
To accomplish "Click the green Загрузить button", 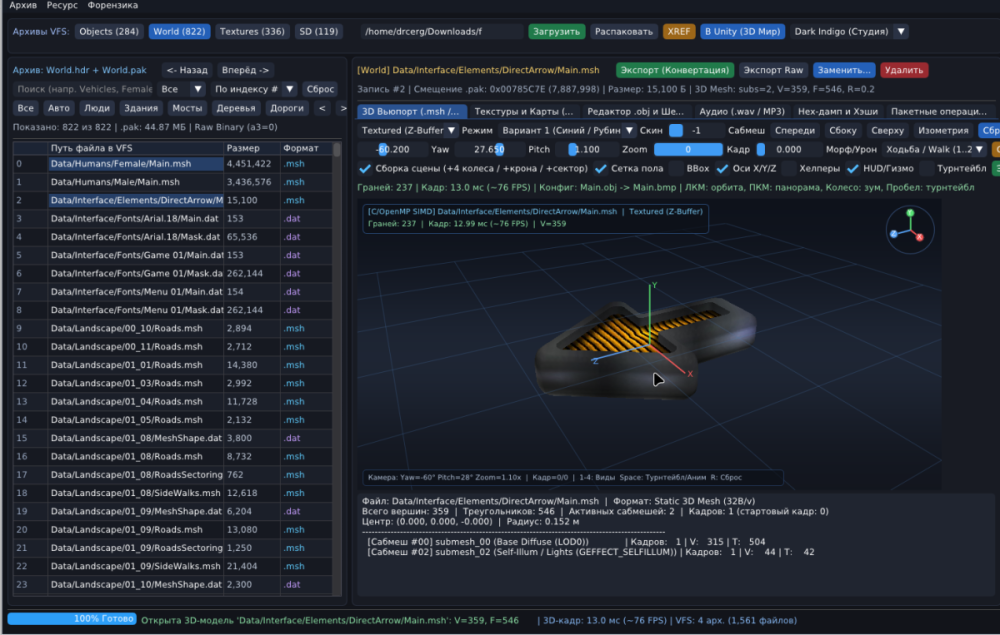I will point(556,31).
